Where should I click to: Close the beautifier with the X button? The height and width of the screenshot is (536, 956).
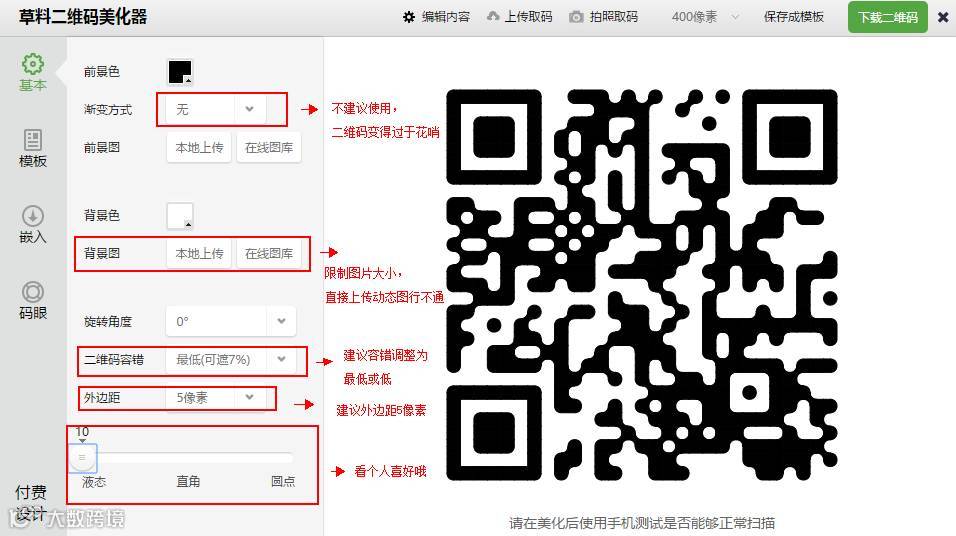click(x=943, y=17)
